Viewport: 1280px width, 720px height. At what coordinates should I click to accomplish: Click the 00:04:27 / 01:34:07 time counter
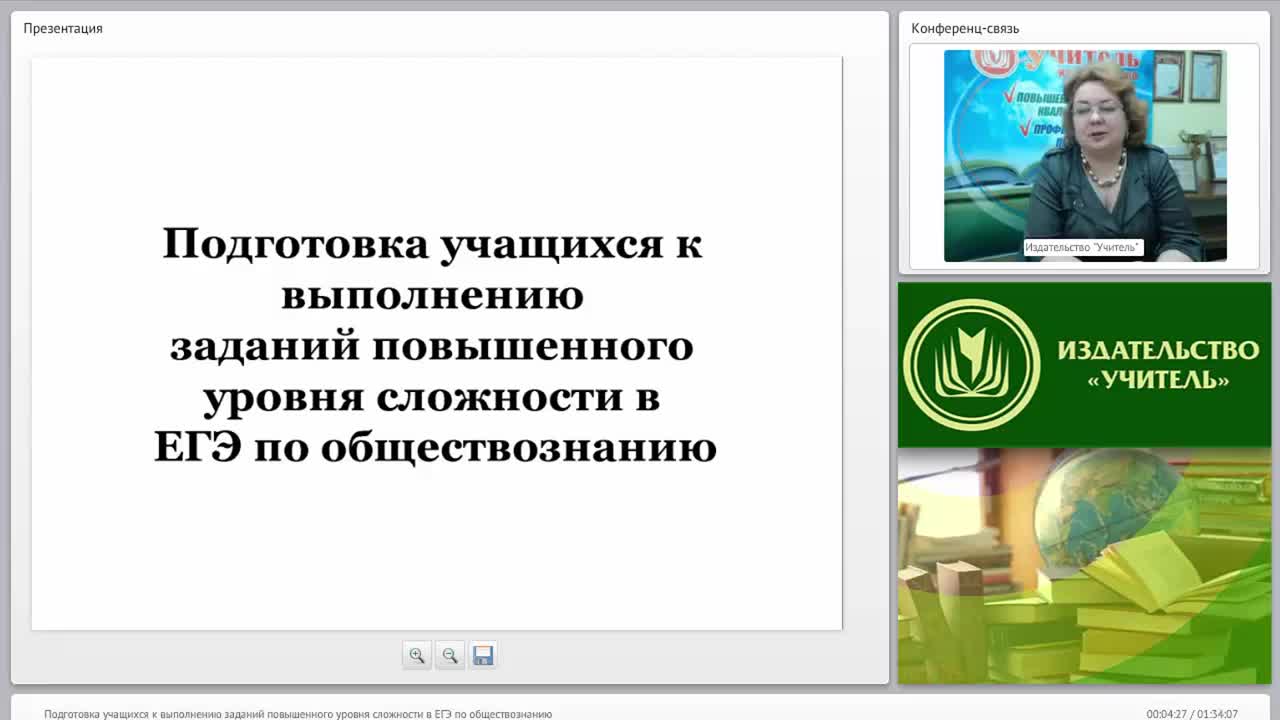click(1192, 714)
